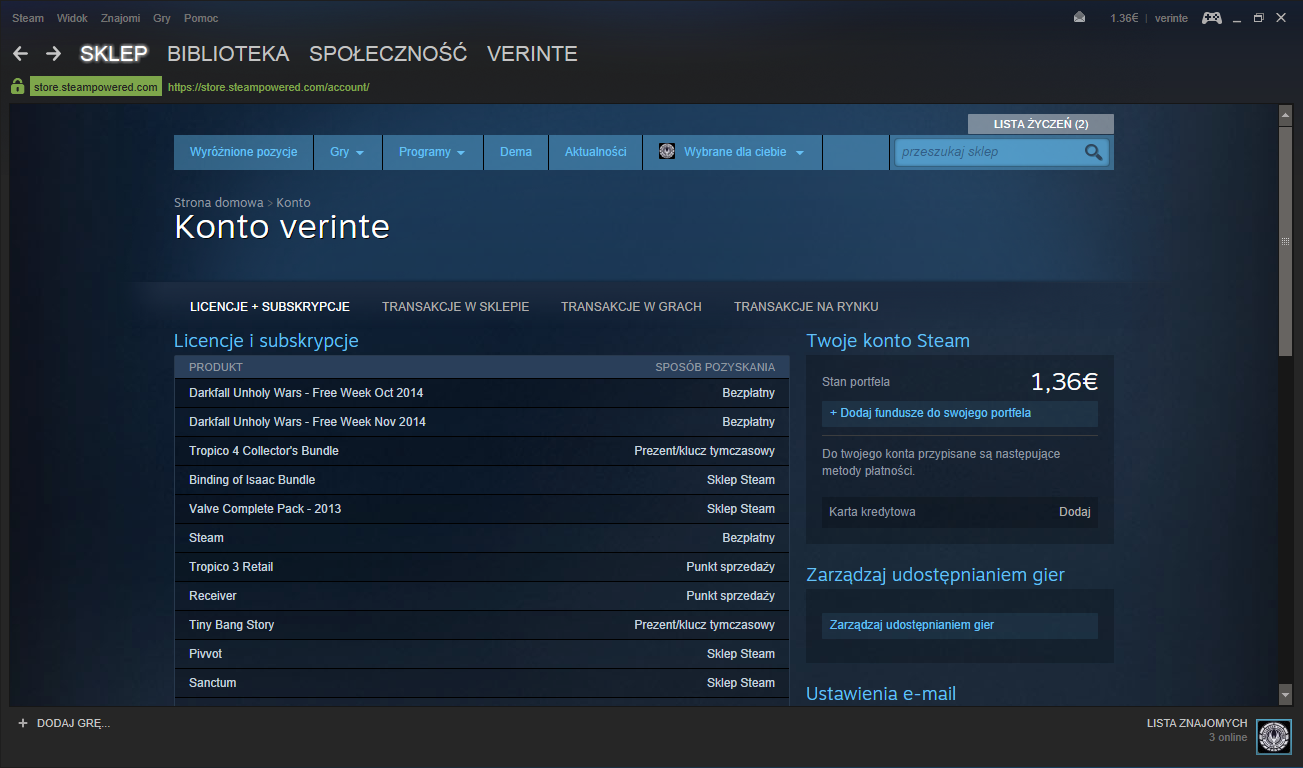Viewport: 1303px width, 768px height.
Task: Open the Aktualności store page
Action: tap(596, 152)
